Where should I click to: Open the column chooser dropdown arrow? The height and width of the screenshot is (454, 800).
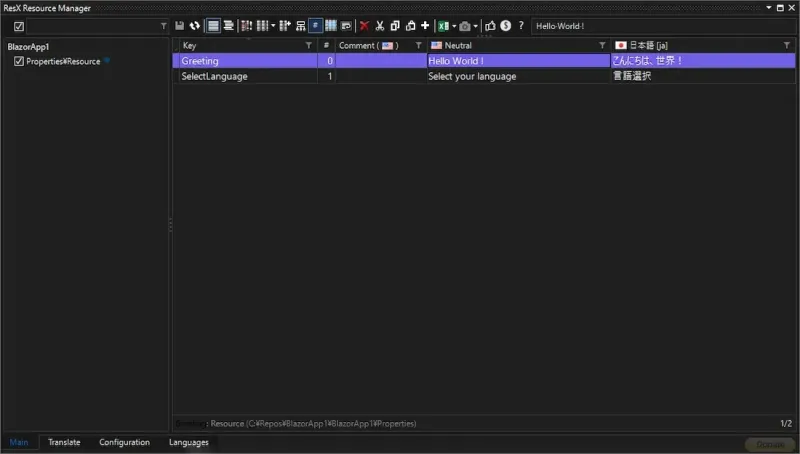tap(273, 26)
